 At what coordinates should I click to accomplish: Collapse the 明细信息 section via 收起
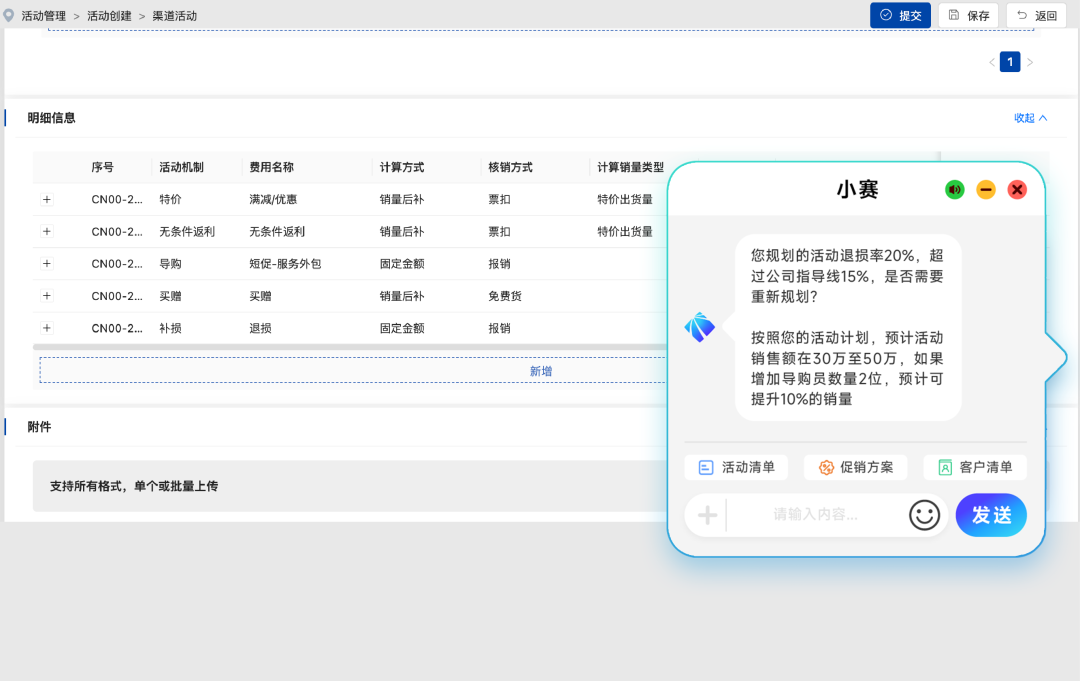pos(1030,118)
